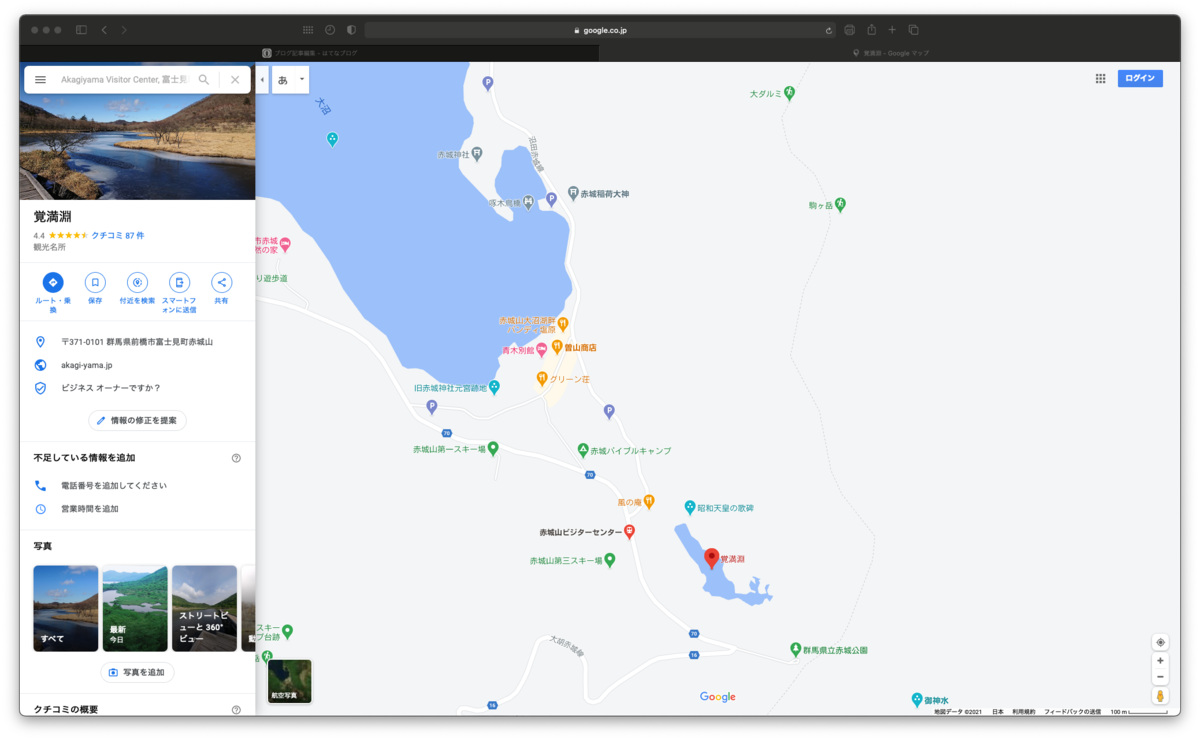Open the Google apps grid icon
1200x740 pixels.
pyautogui.click(x=1100, y=78)
